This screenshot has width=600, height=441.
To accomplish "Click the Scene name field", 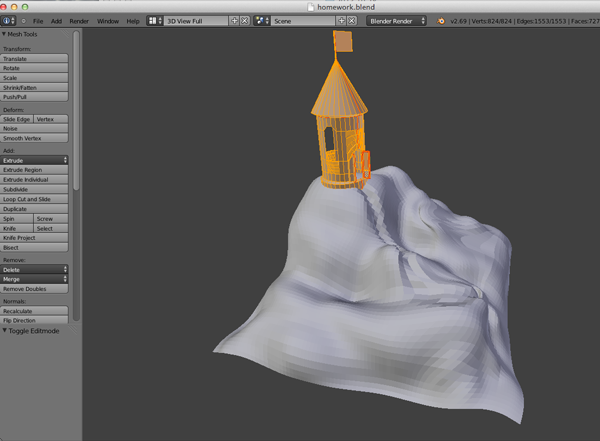I will (300, 20).
